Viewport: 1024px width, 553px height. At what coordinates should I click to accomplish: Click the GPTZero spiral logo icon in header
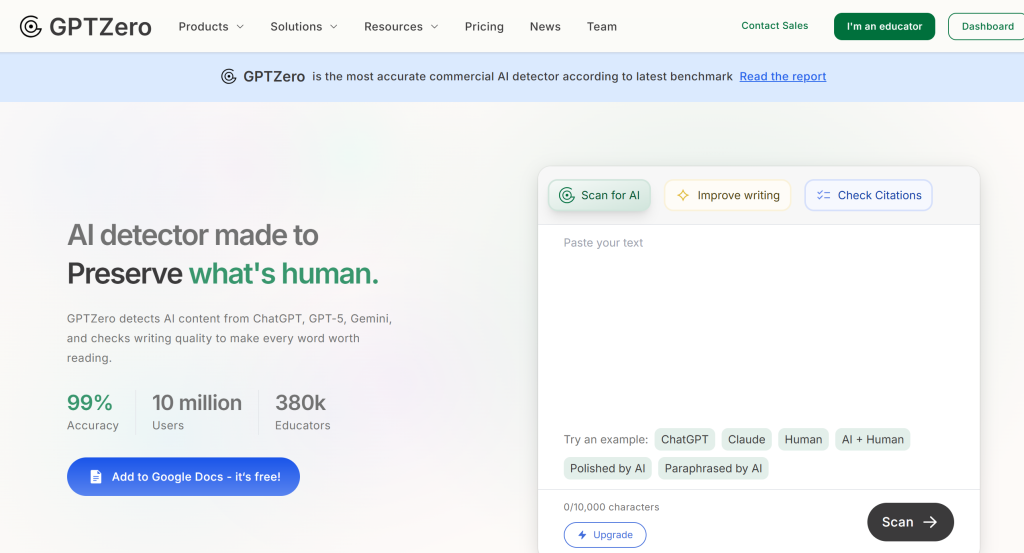[31, 27]
